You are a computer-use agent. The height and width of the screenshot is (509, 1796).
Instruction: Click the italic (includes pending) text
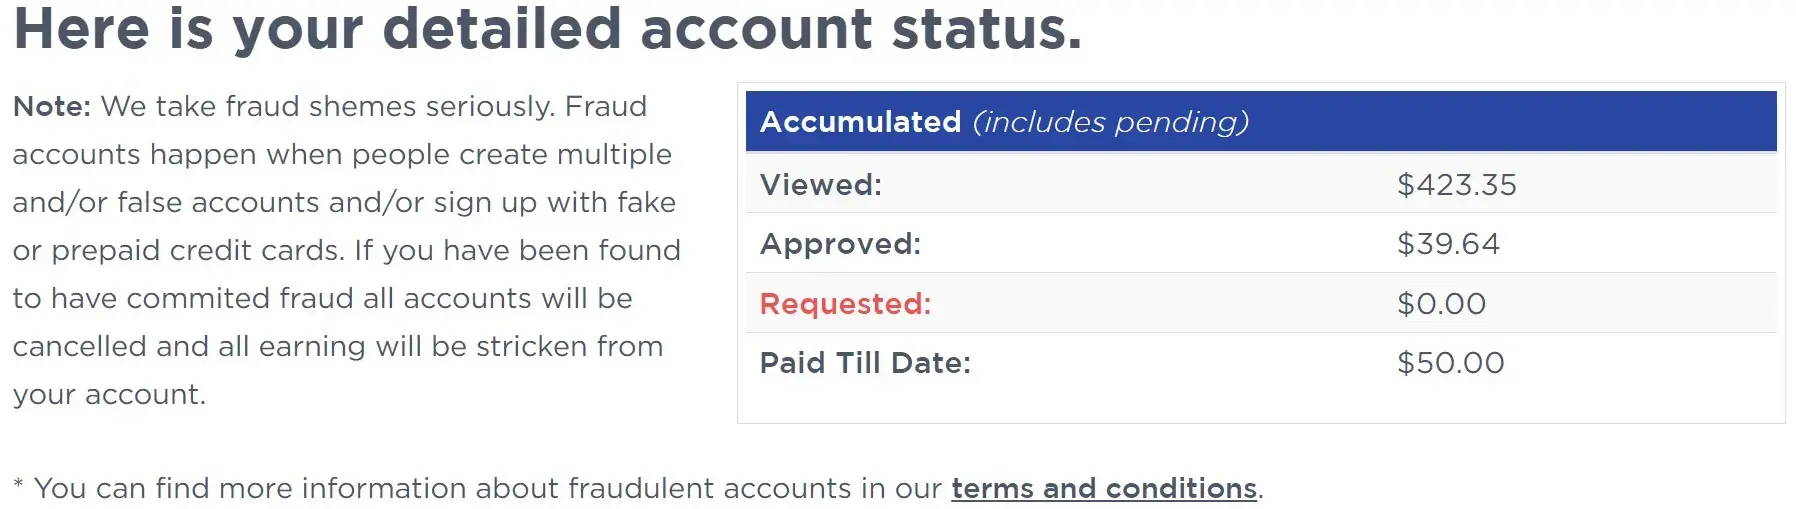(1110, 122)
